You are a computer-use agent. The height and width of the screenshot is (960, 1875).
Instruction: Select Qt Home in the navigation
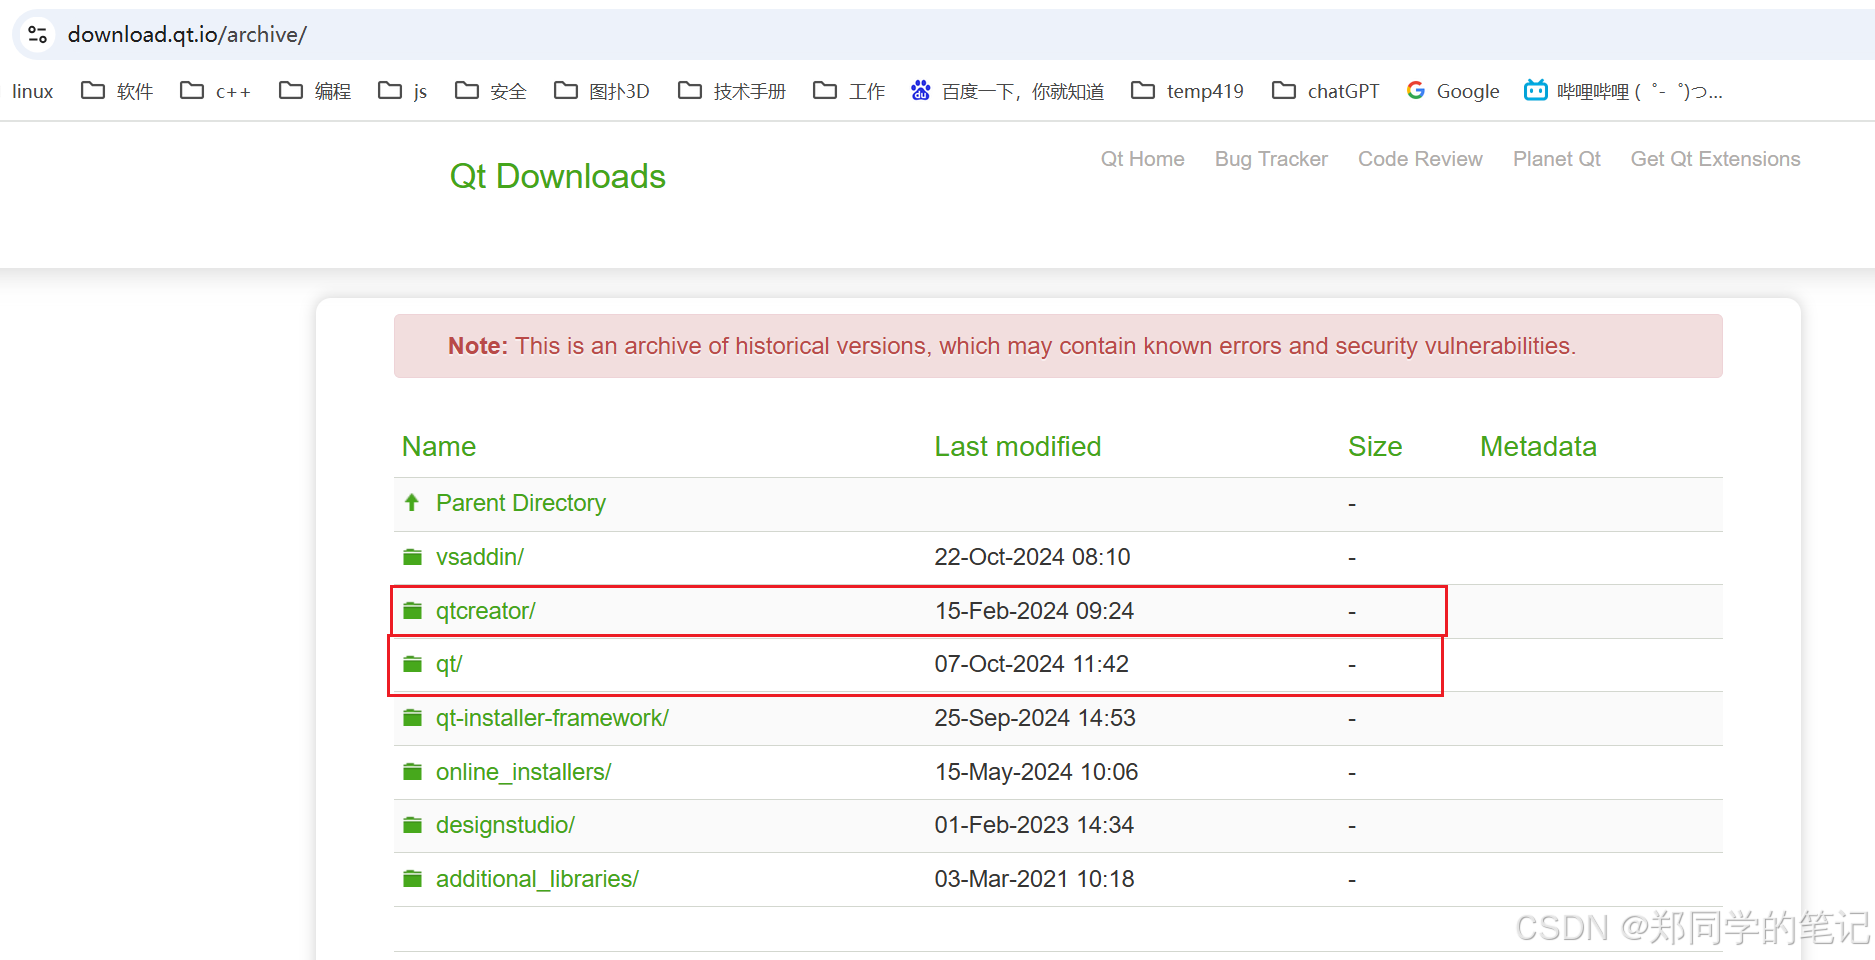click(x=1142, y=159)
